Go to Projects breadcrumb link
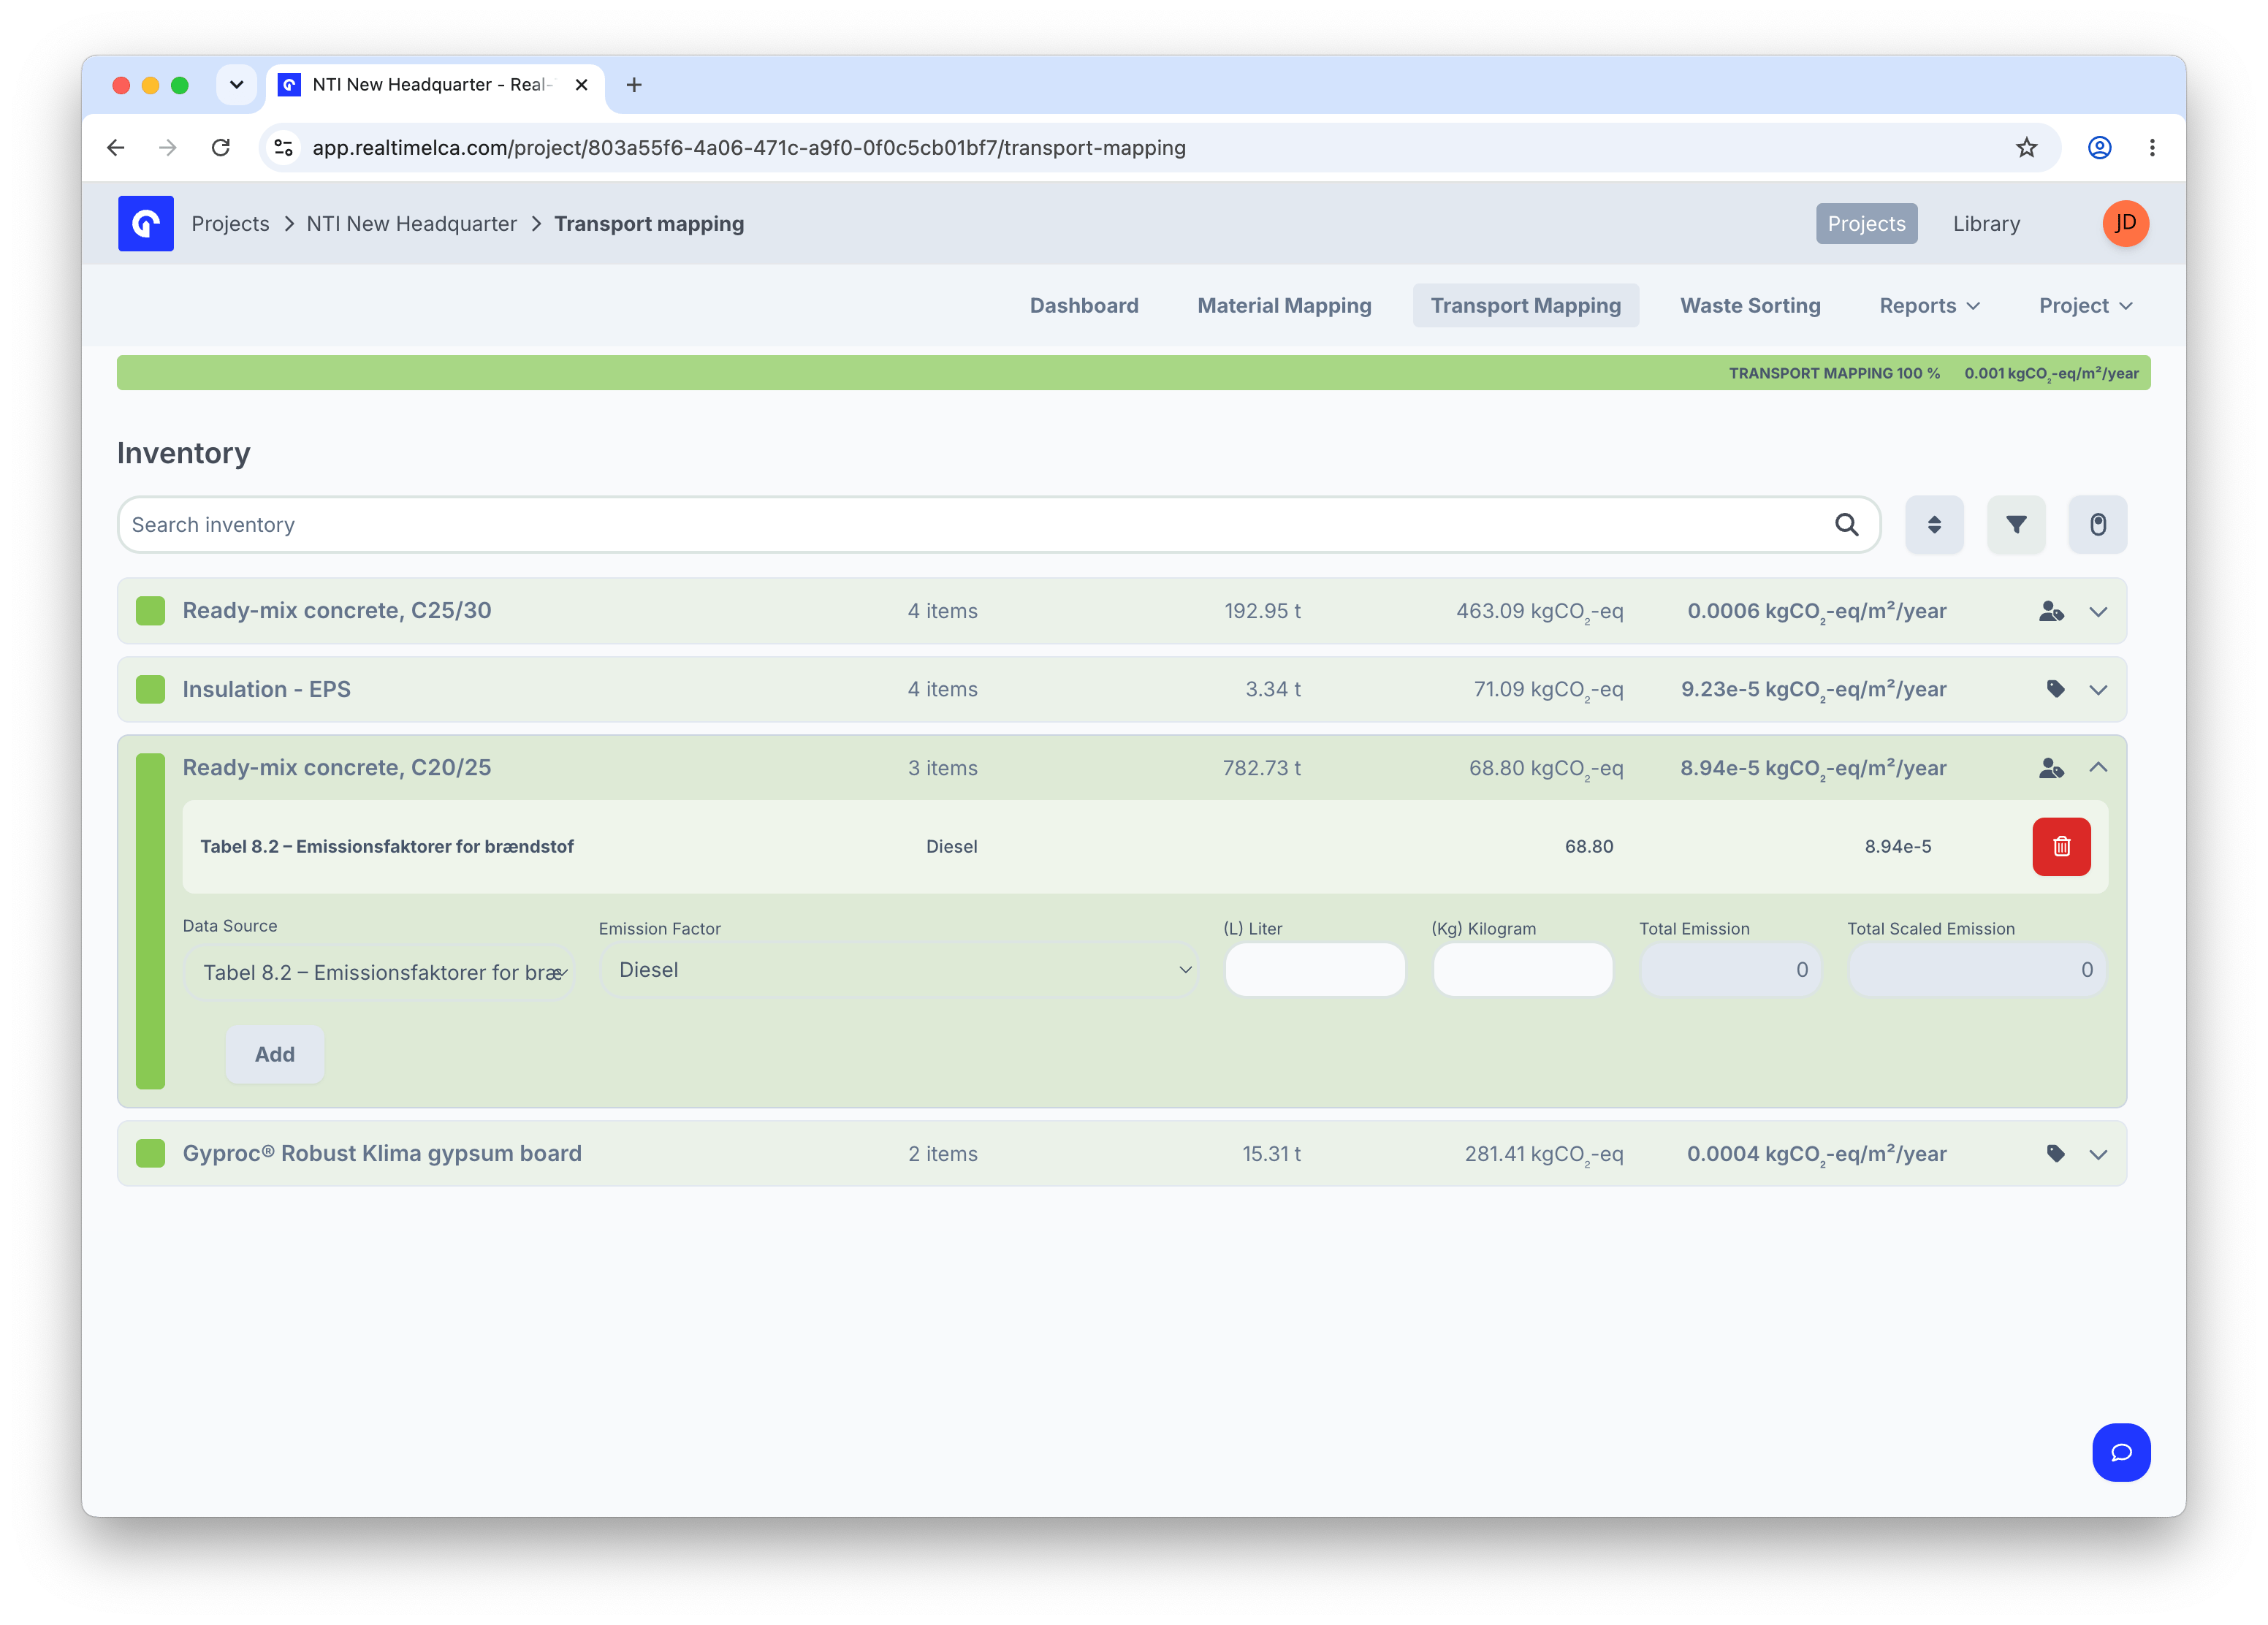The height and width of the screenshot is (1625, 2268). [230, 223]
